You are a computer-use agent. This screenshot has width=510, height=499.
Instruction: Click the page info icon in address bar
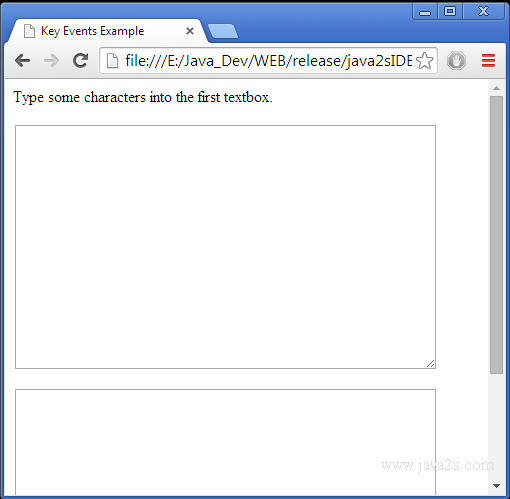tap(112, 61)
